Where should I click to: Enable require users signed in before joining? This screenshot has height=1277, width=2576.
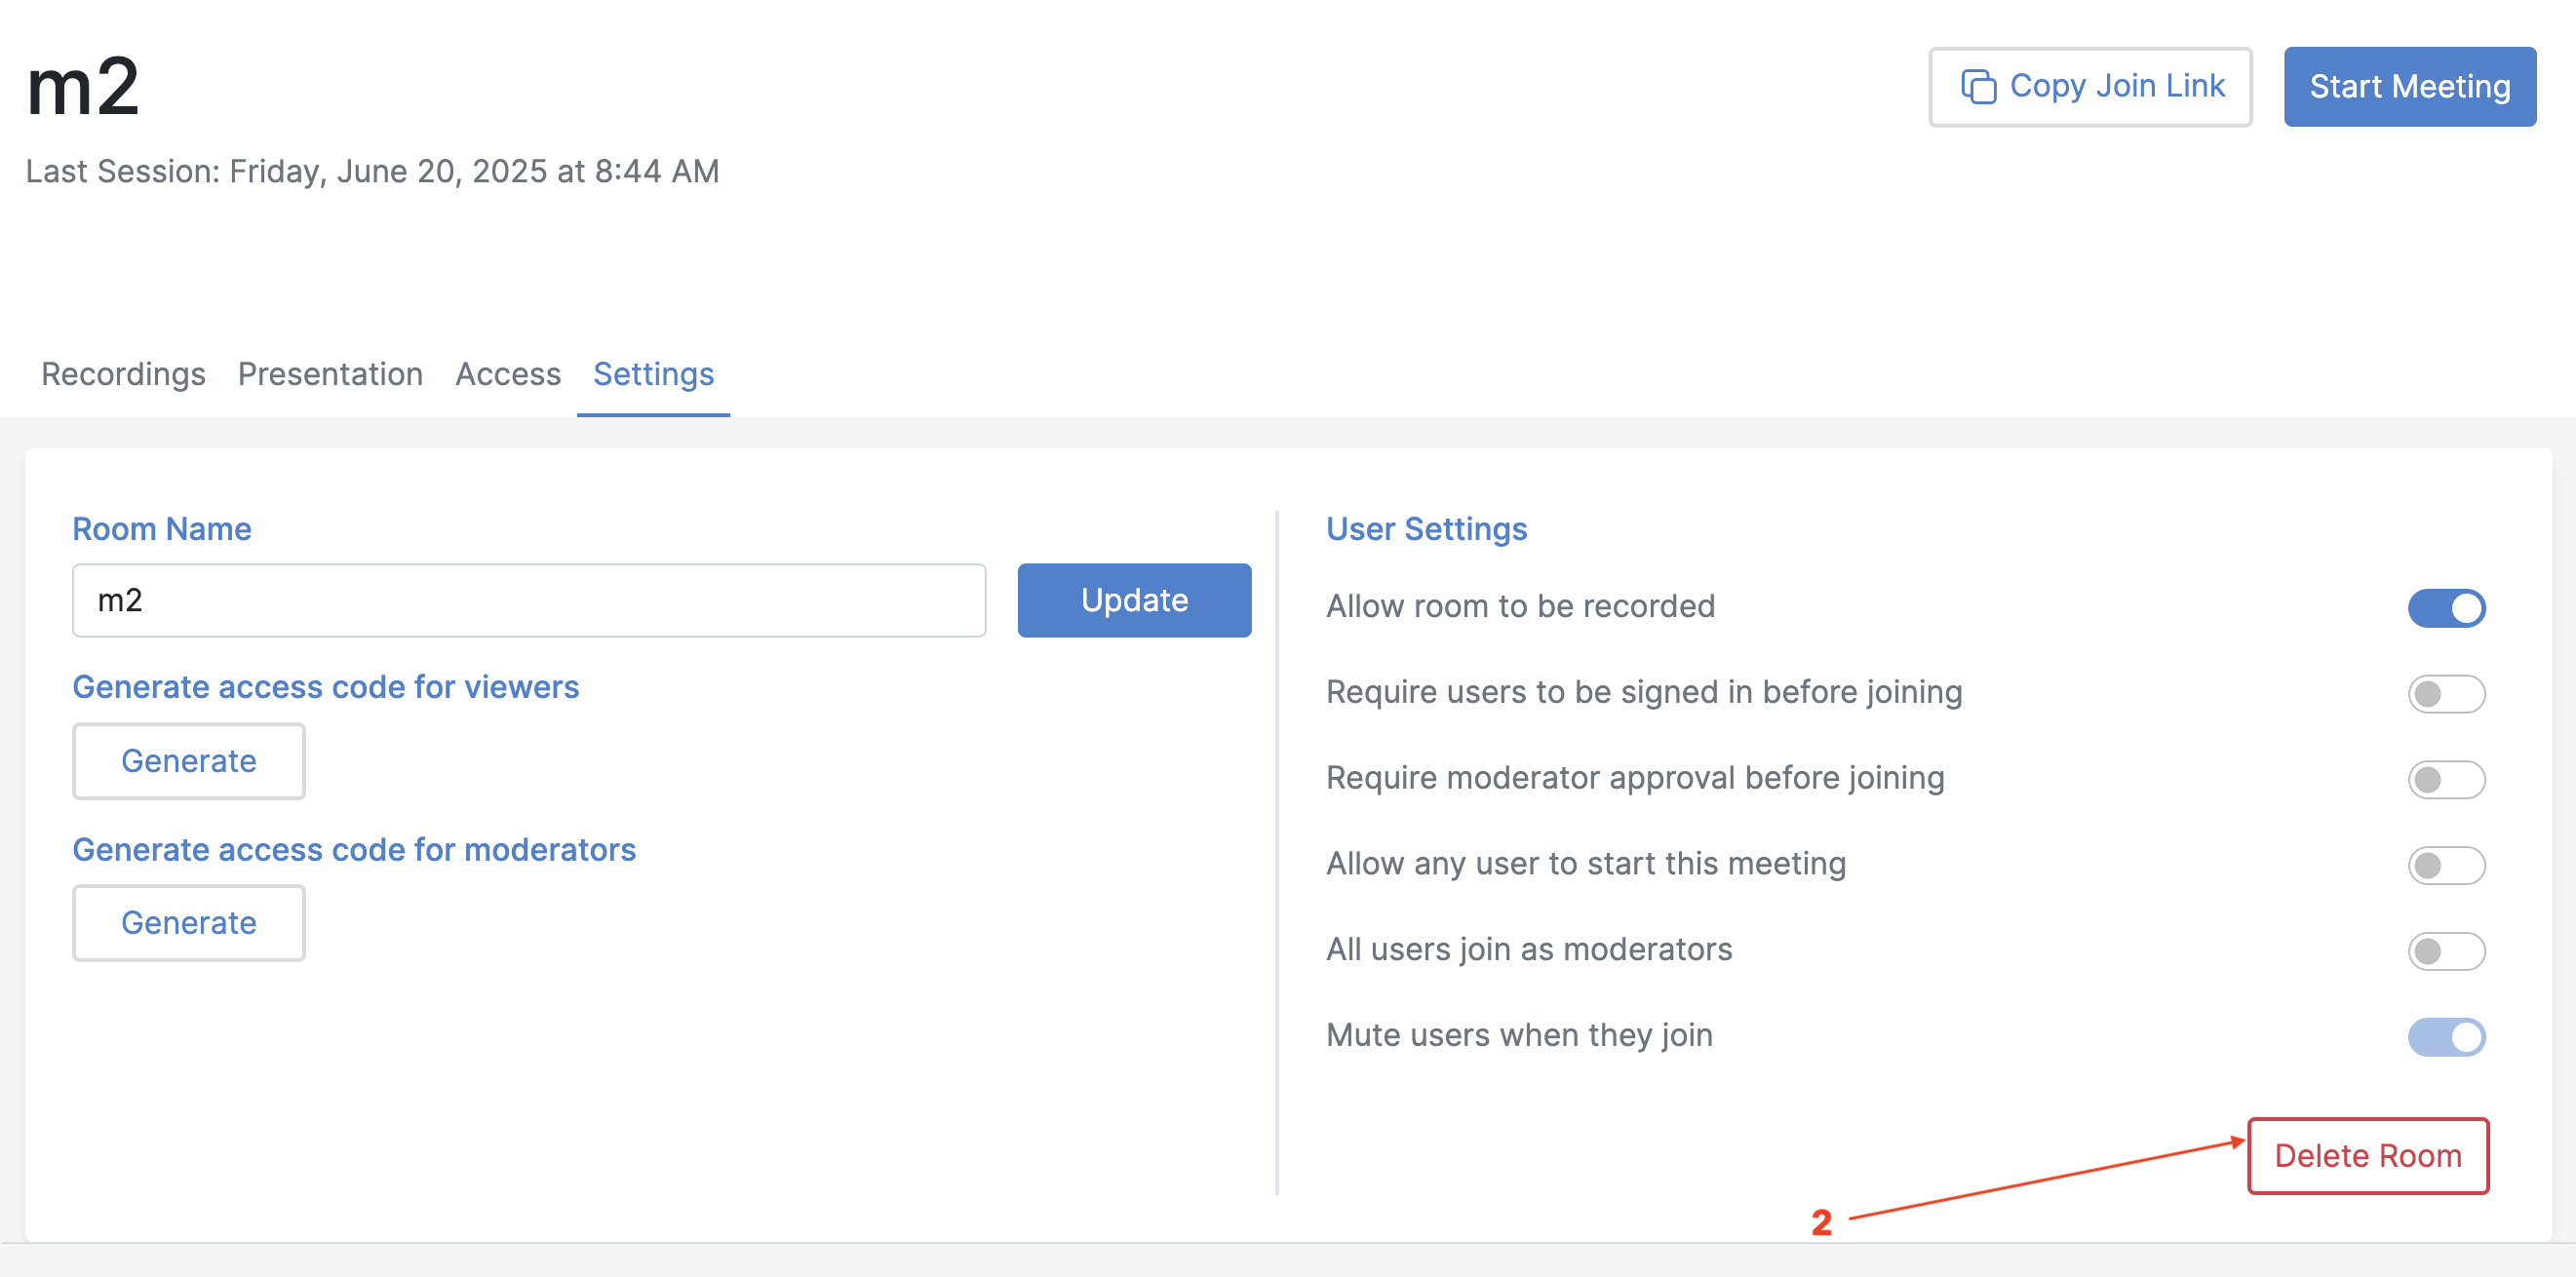tap(2445, 694)
